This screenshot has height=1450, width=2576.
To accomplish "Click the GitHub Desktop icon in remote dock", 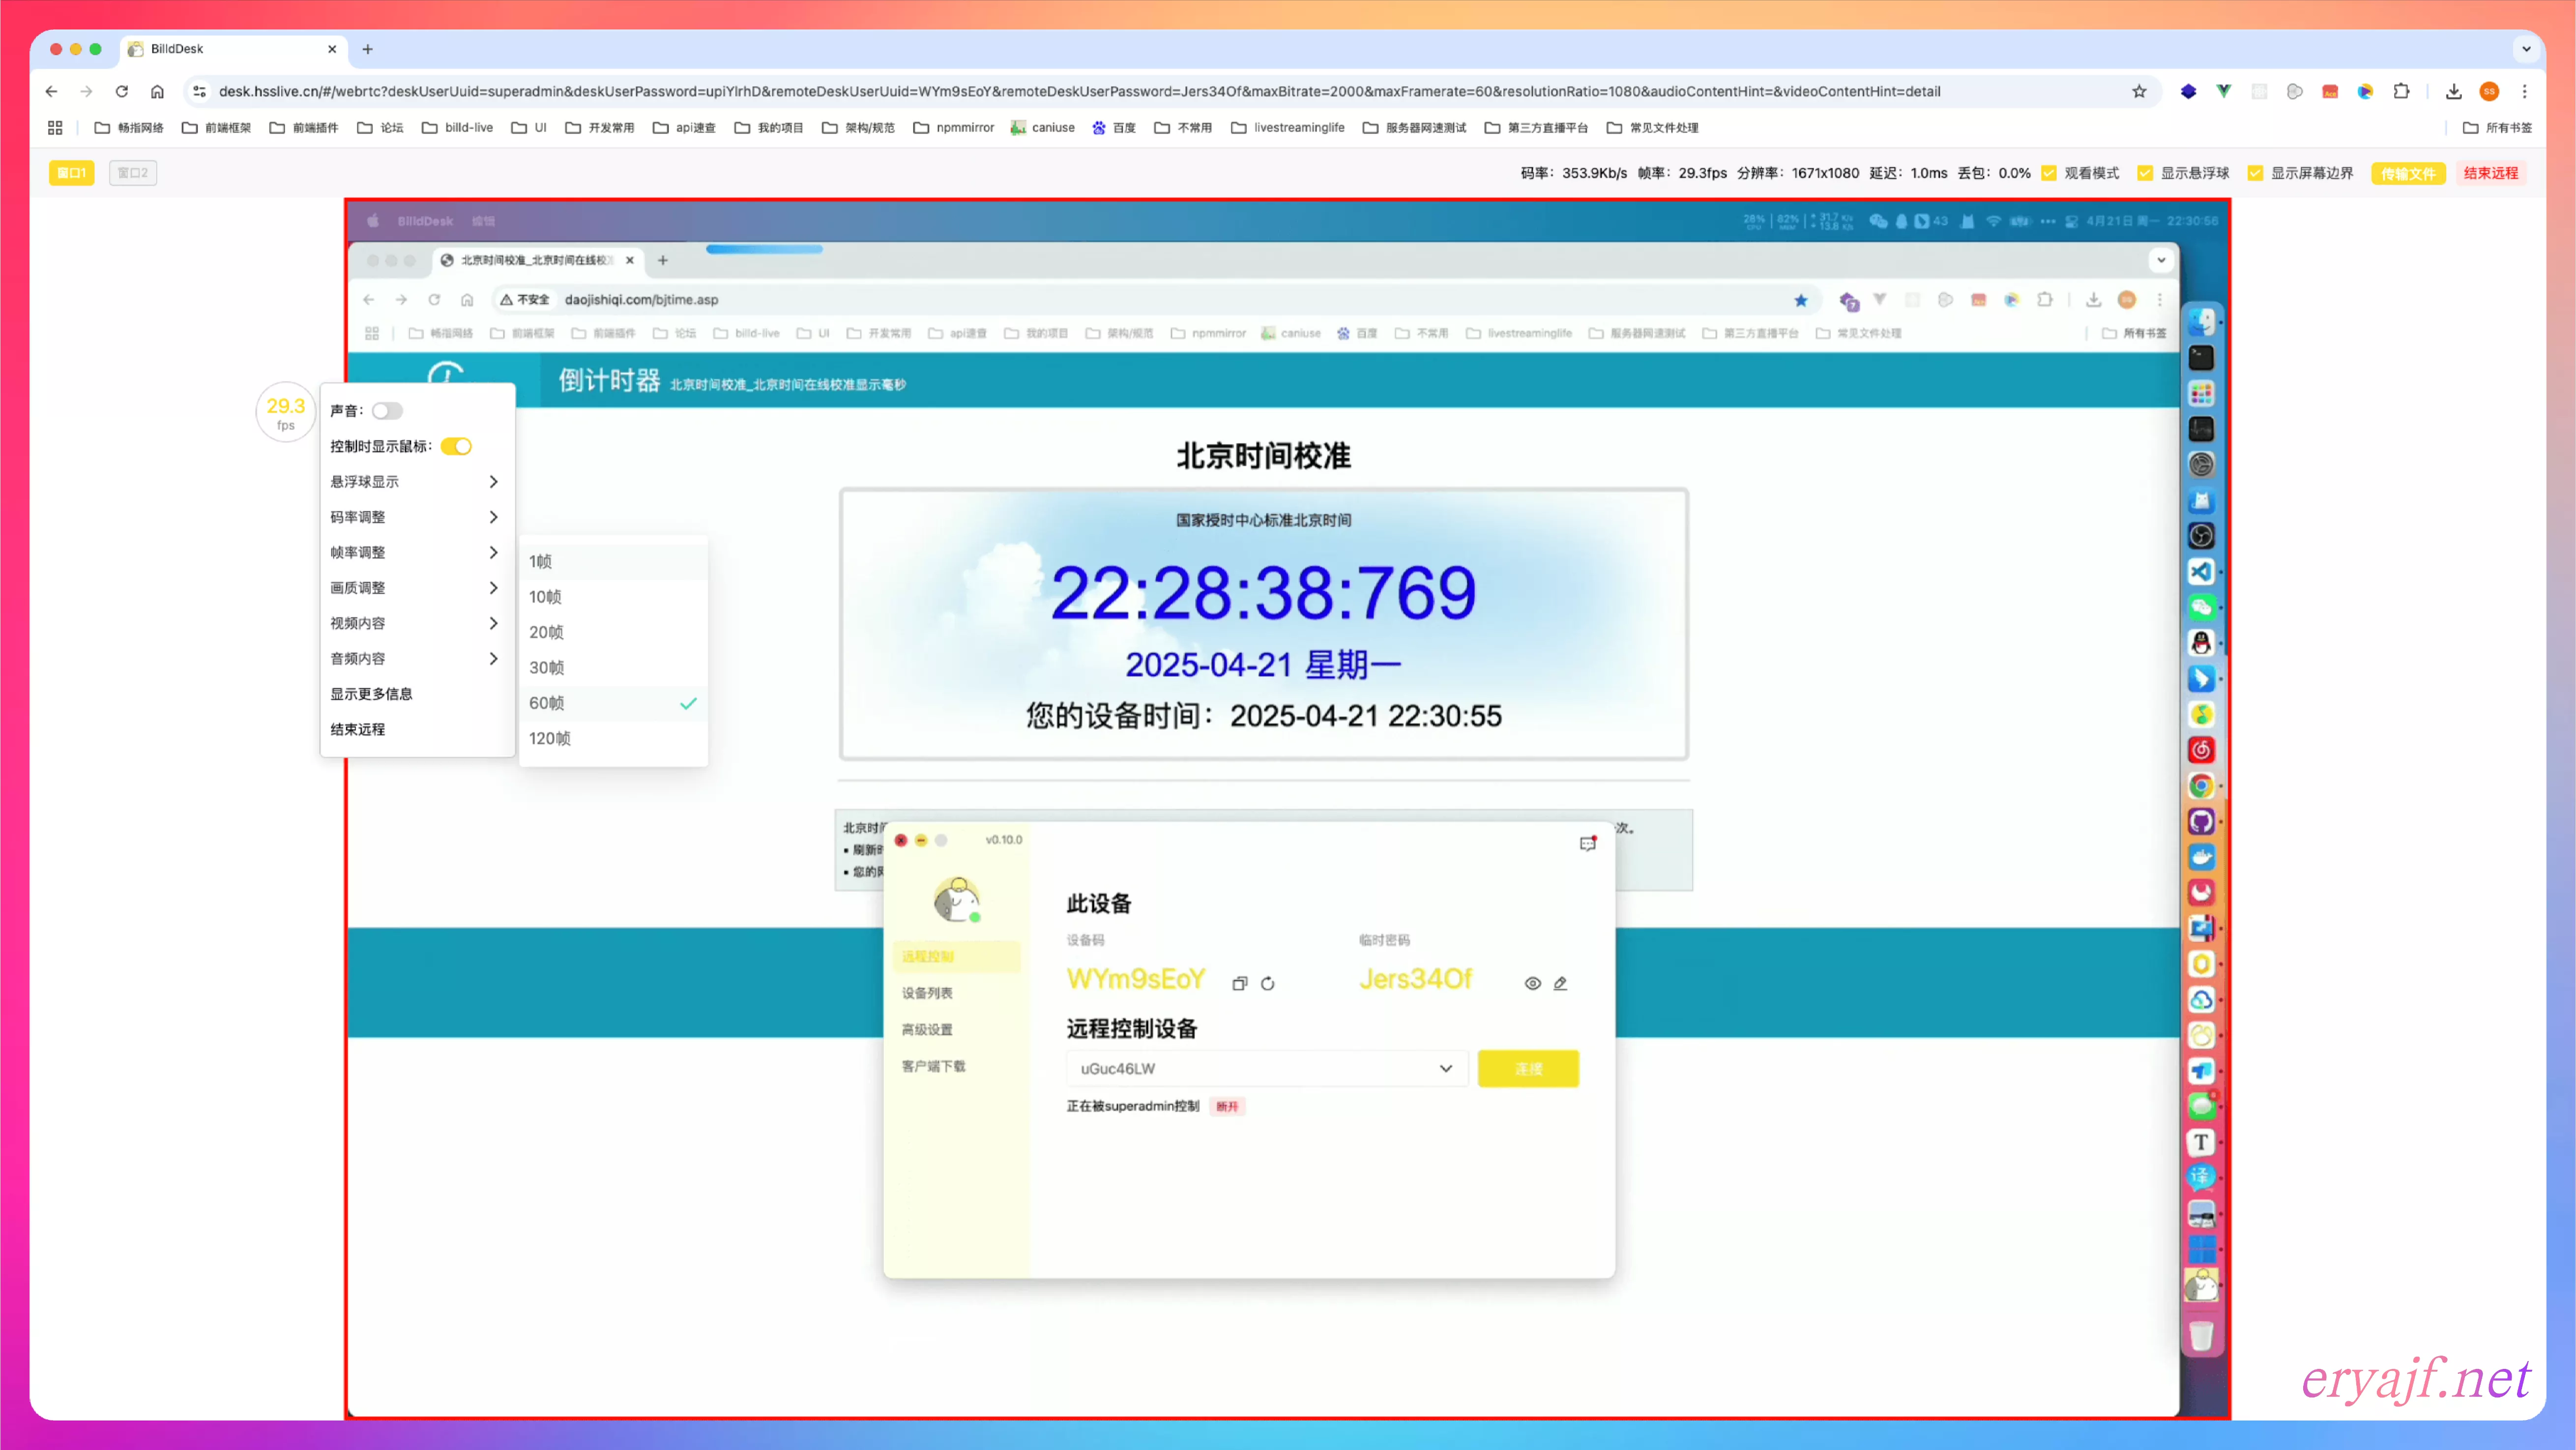I will click(2201, 821).
